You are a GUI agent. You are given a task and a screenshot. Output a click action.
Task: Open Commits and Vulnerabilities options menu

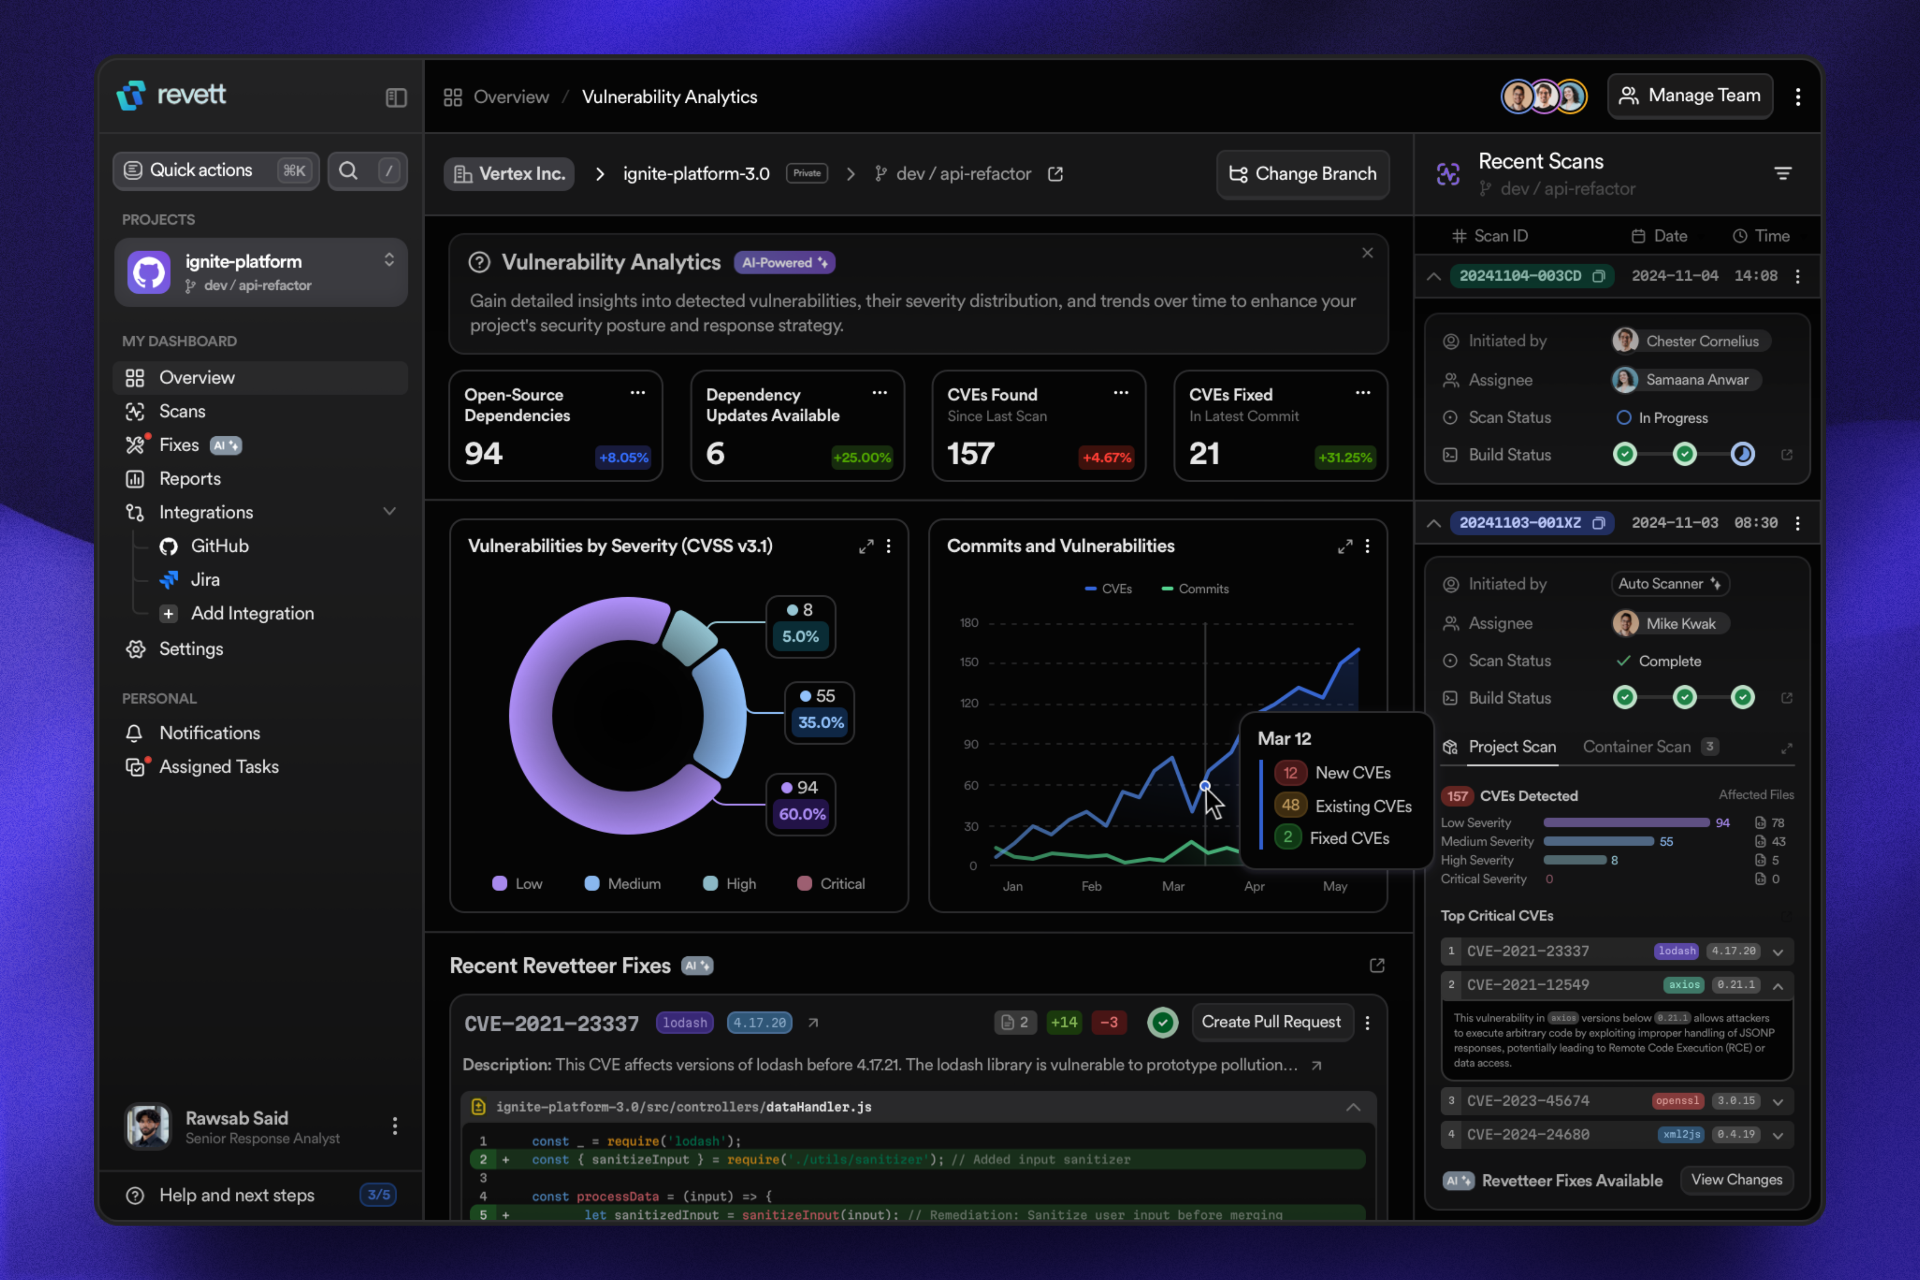click(1367, 546)
